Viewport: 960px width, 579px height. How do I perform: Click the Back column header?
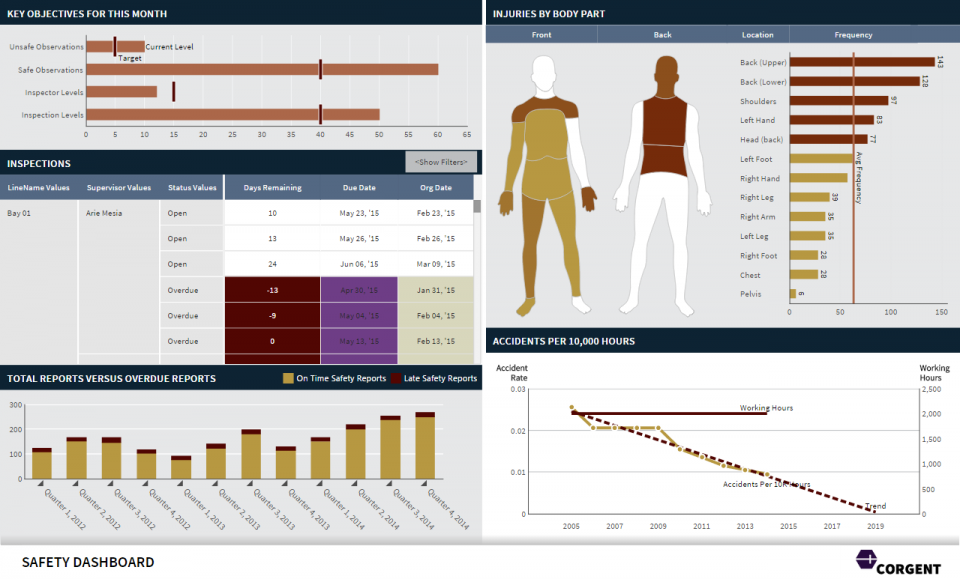pos(662,35)
